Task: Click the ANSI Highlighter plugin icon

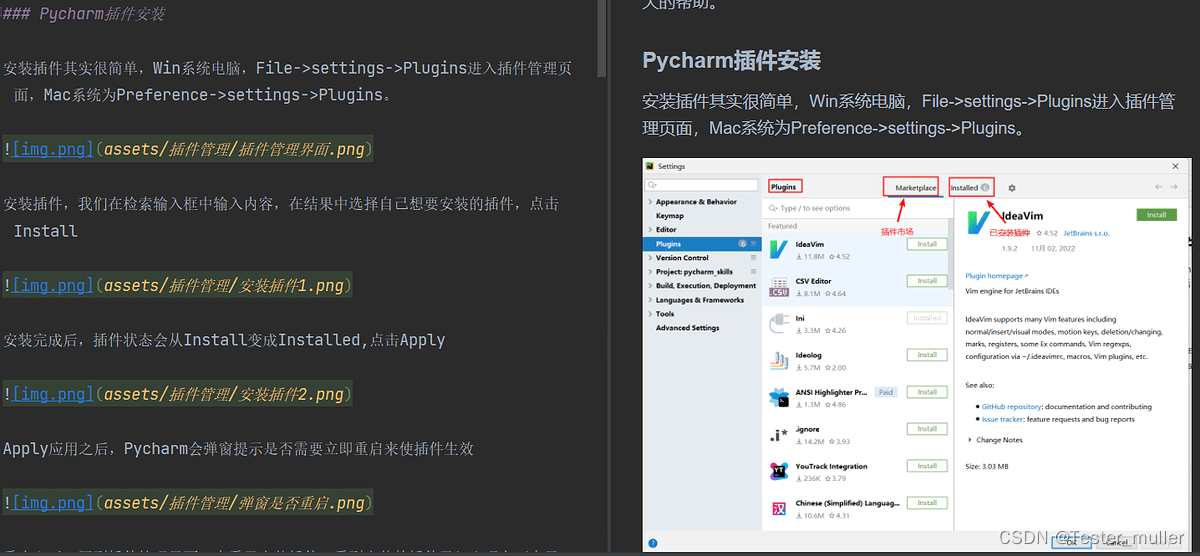Action: click(x=779, y=398)
